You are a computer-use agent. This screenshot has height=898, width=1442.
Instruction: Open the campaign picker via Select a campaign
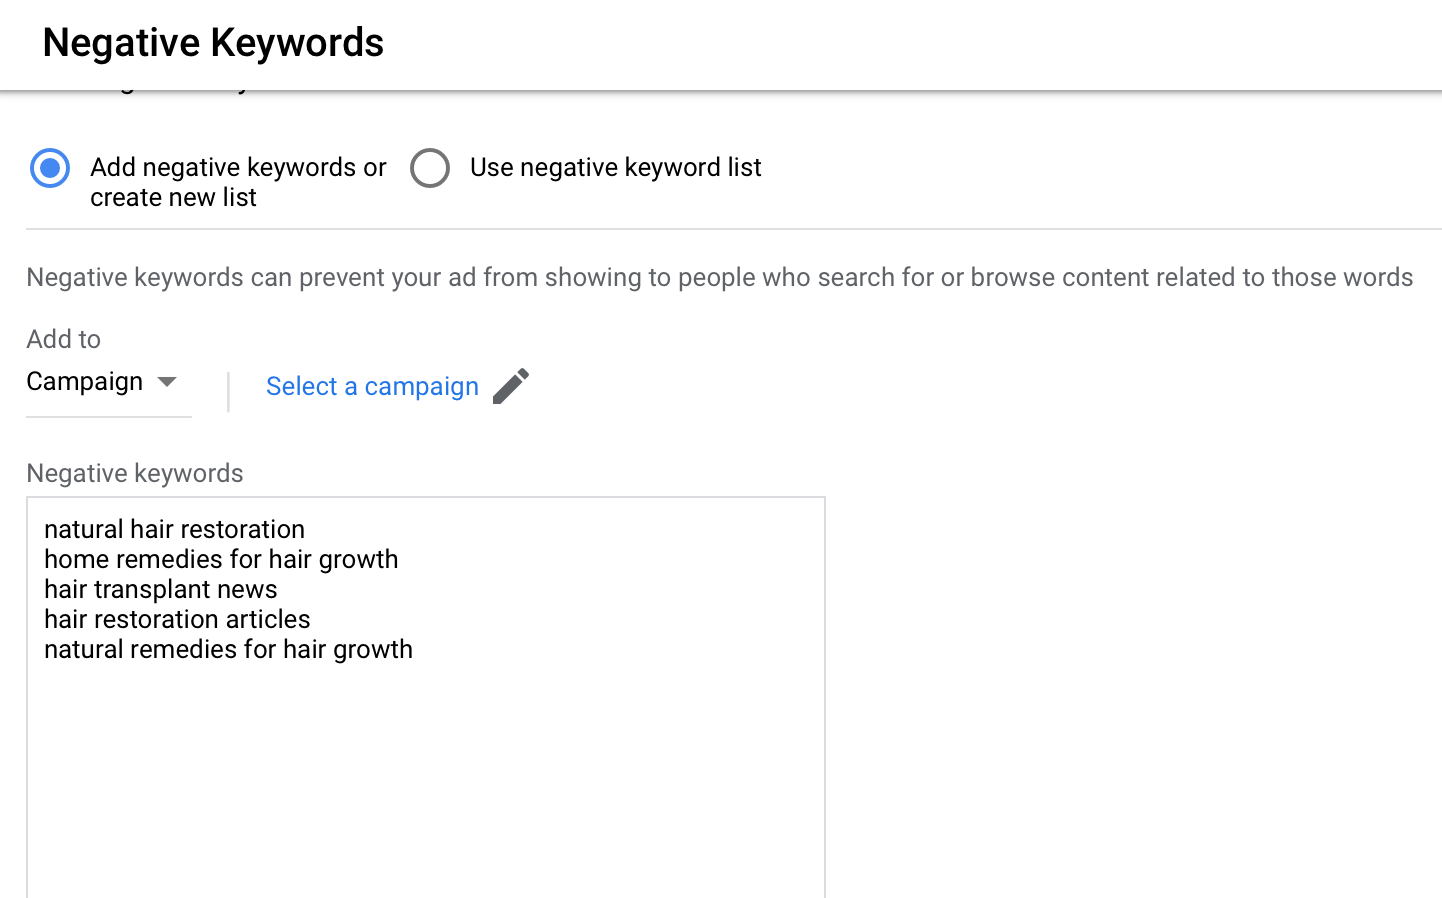pyautogui.click(x=372, y=386)
